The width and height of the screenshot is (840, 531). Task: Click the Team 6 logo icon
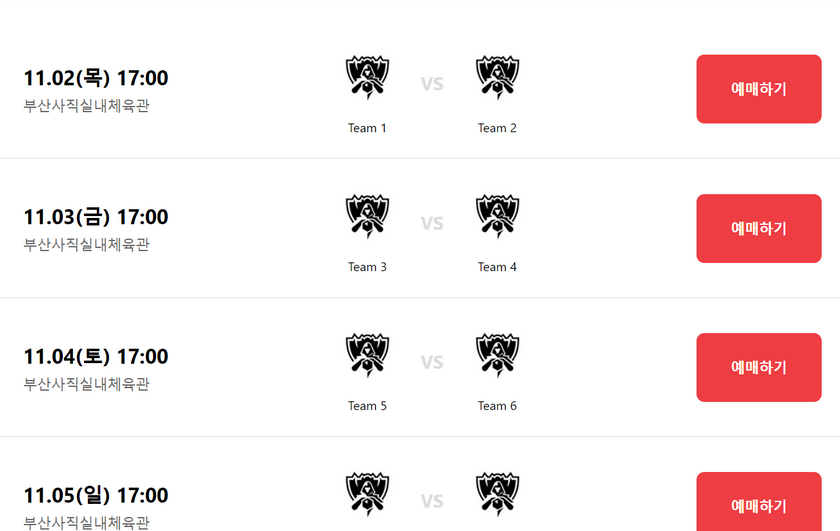(497, 355)
